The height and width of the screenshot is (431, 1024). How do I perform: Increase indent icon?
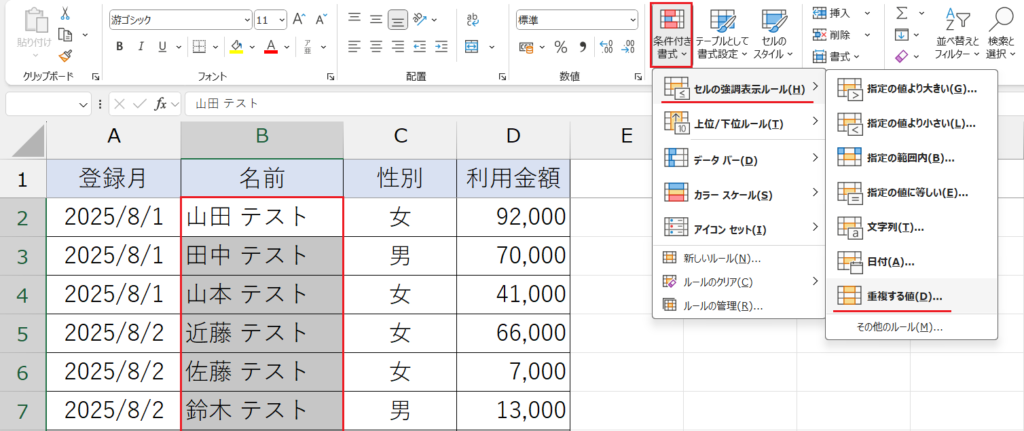tap(441, 46)
